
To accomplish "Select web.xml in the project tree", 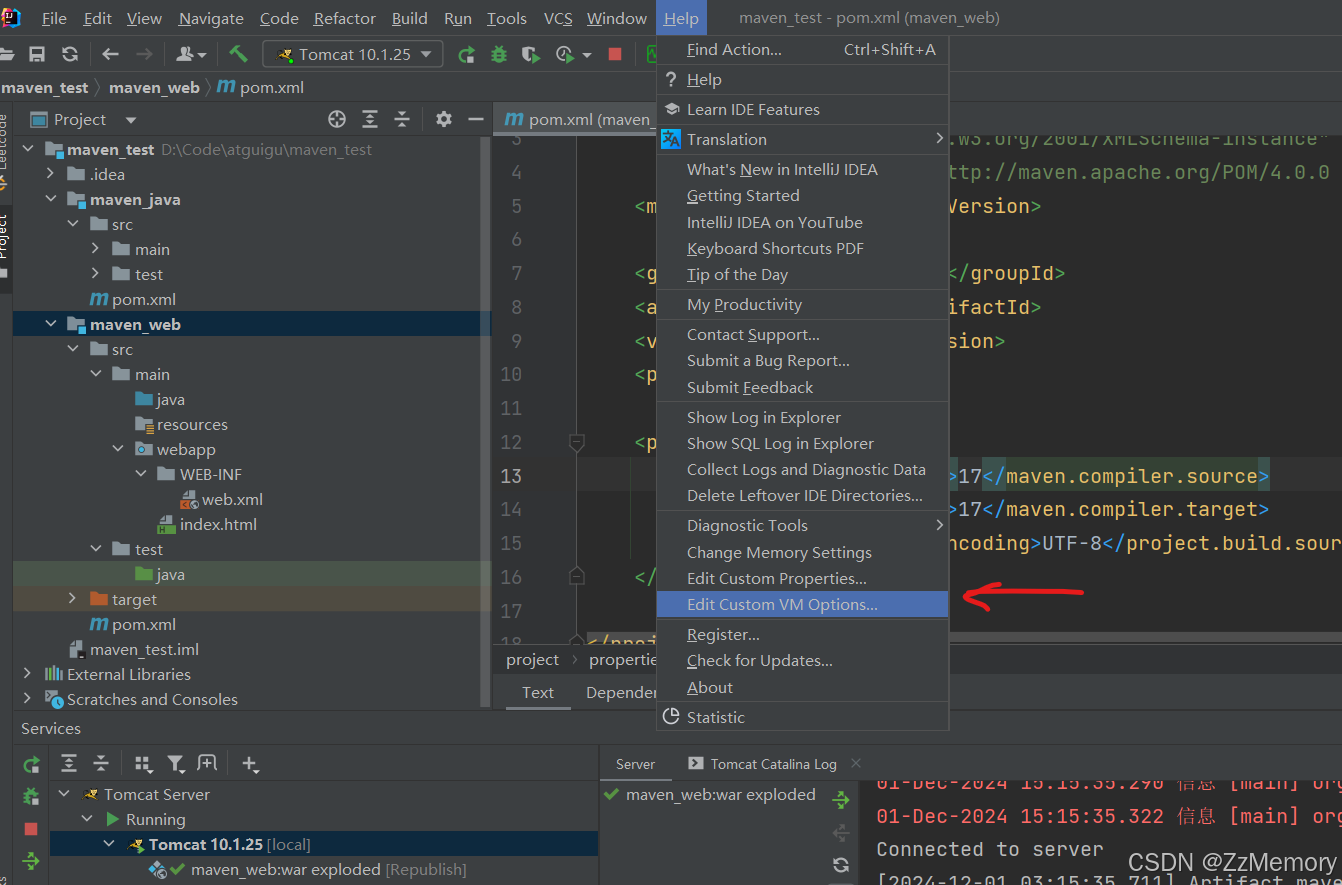I will [232, 499].
